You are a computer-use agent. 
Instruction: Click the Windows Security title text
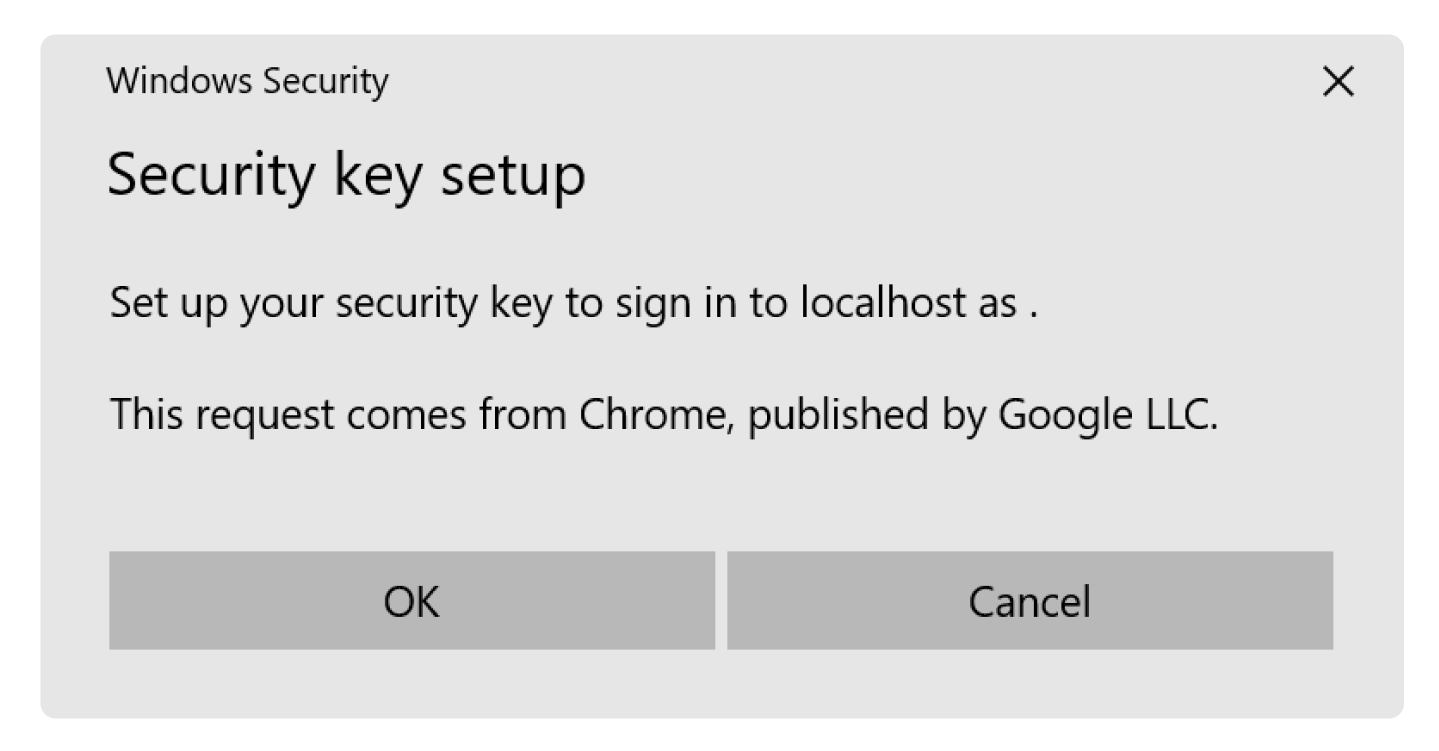[x=247, y=81]
